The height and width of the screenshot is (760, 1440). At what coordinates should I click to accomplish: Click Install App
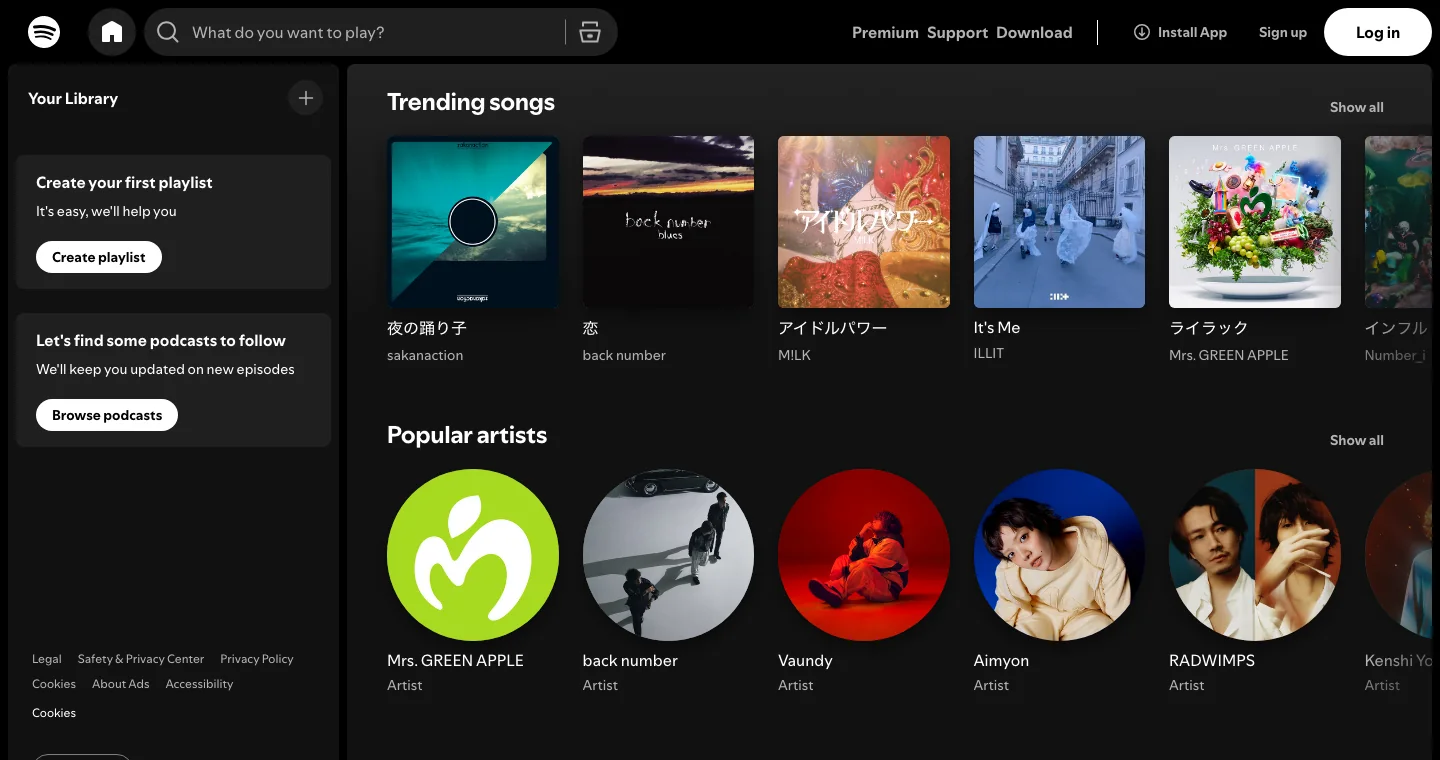click(x=1180, y=32)
